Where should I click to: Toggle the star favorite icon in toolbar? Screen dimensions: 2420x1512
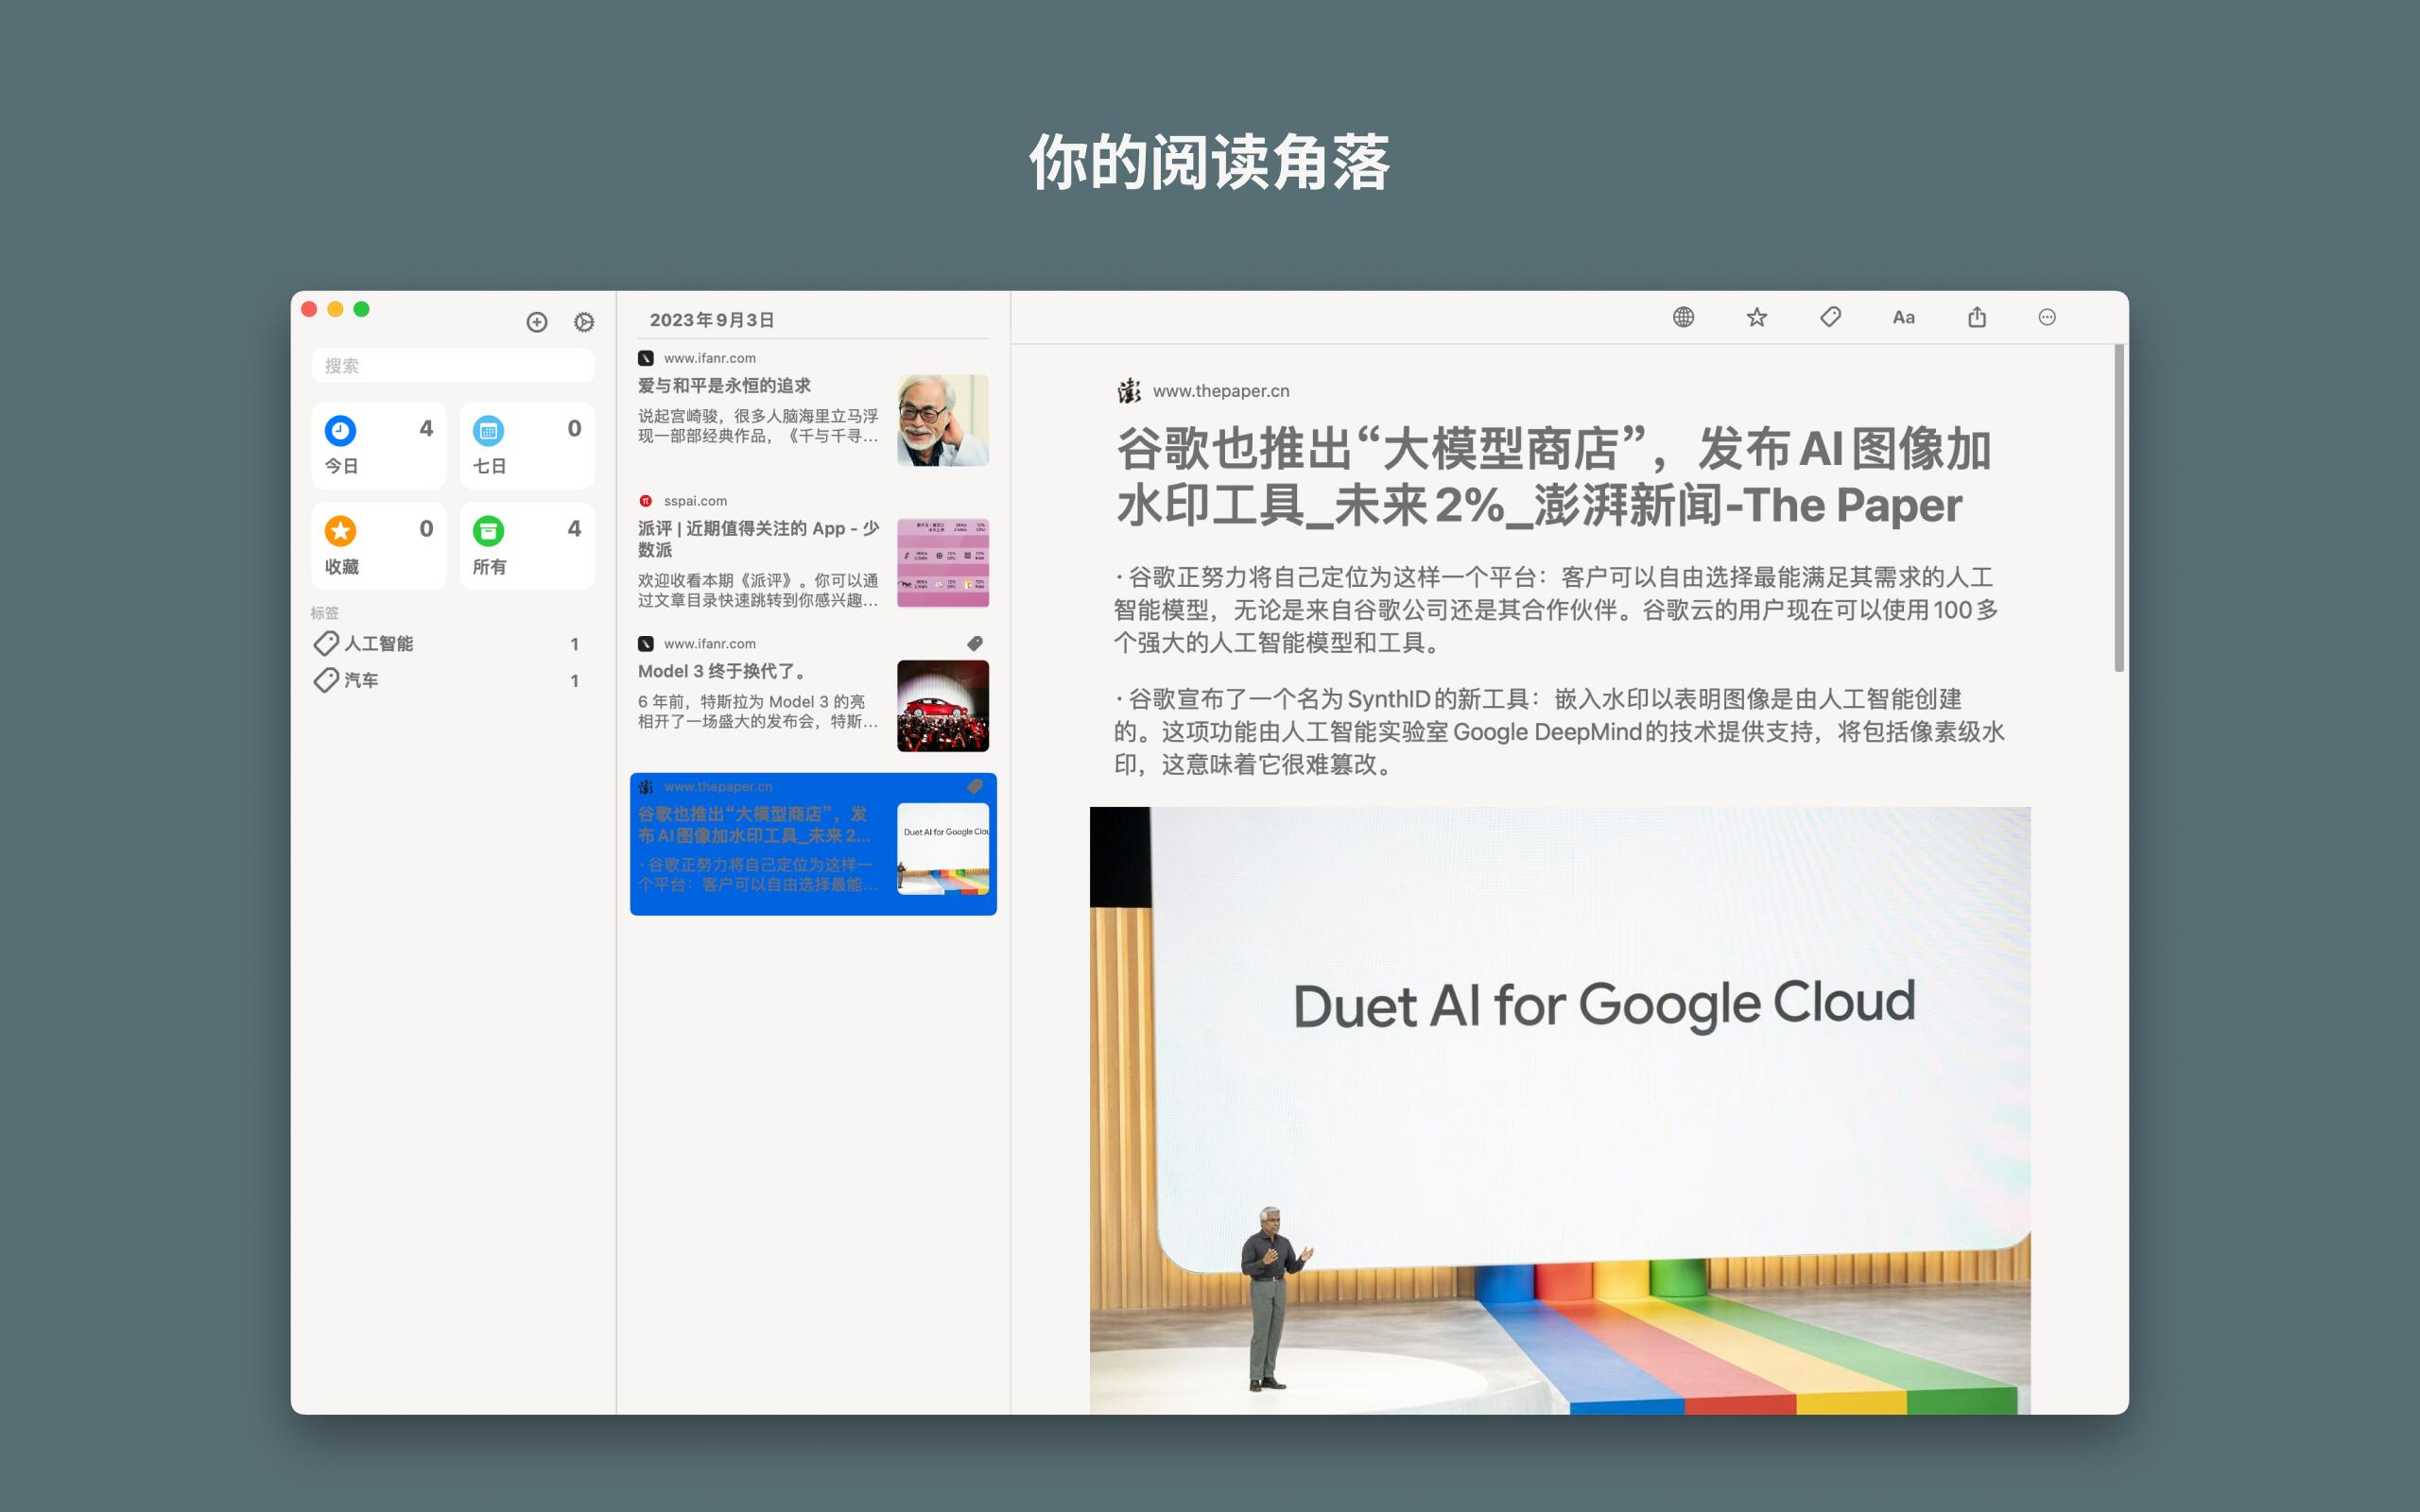1757,318
